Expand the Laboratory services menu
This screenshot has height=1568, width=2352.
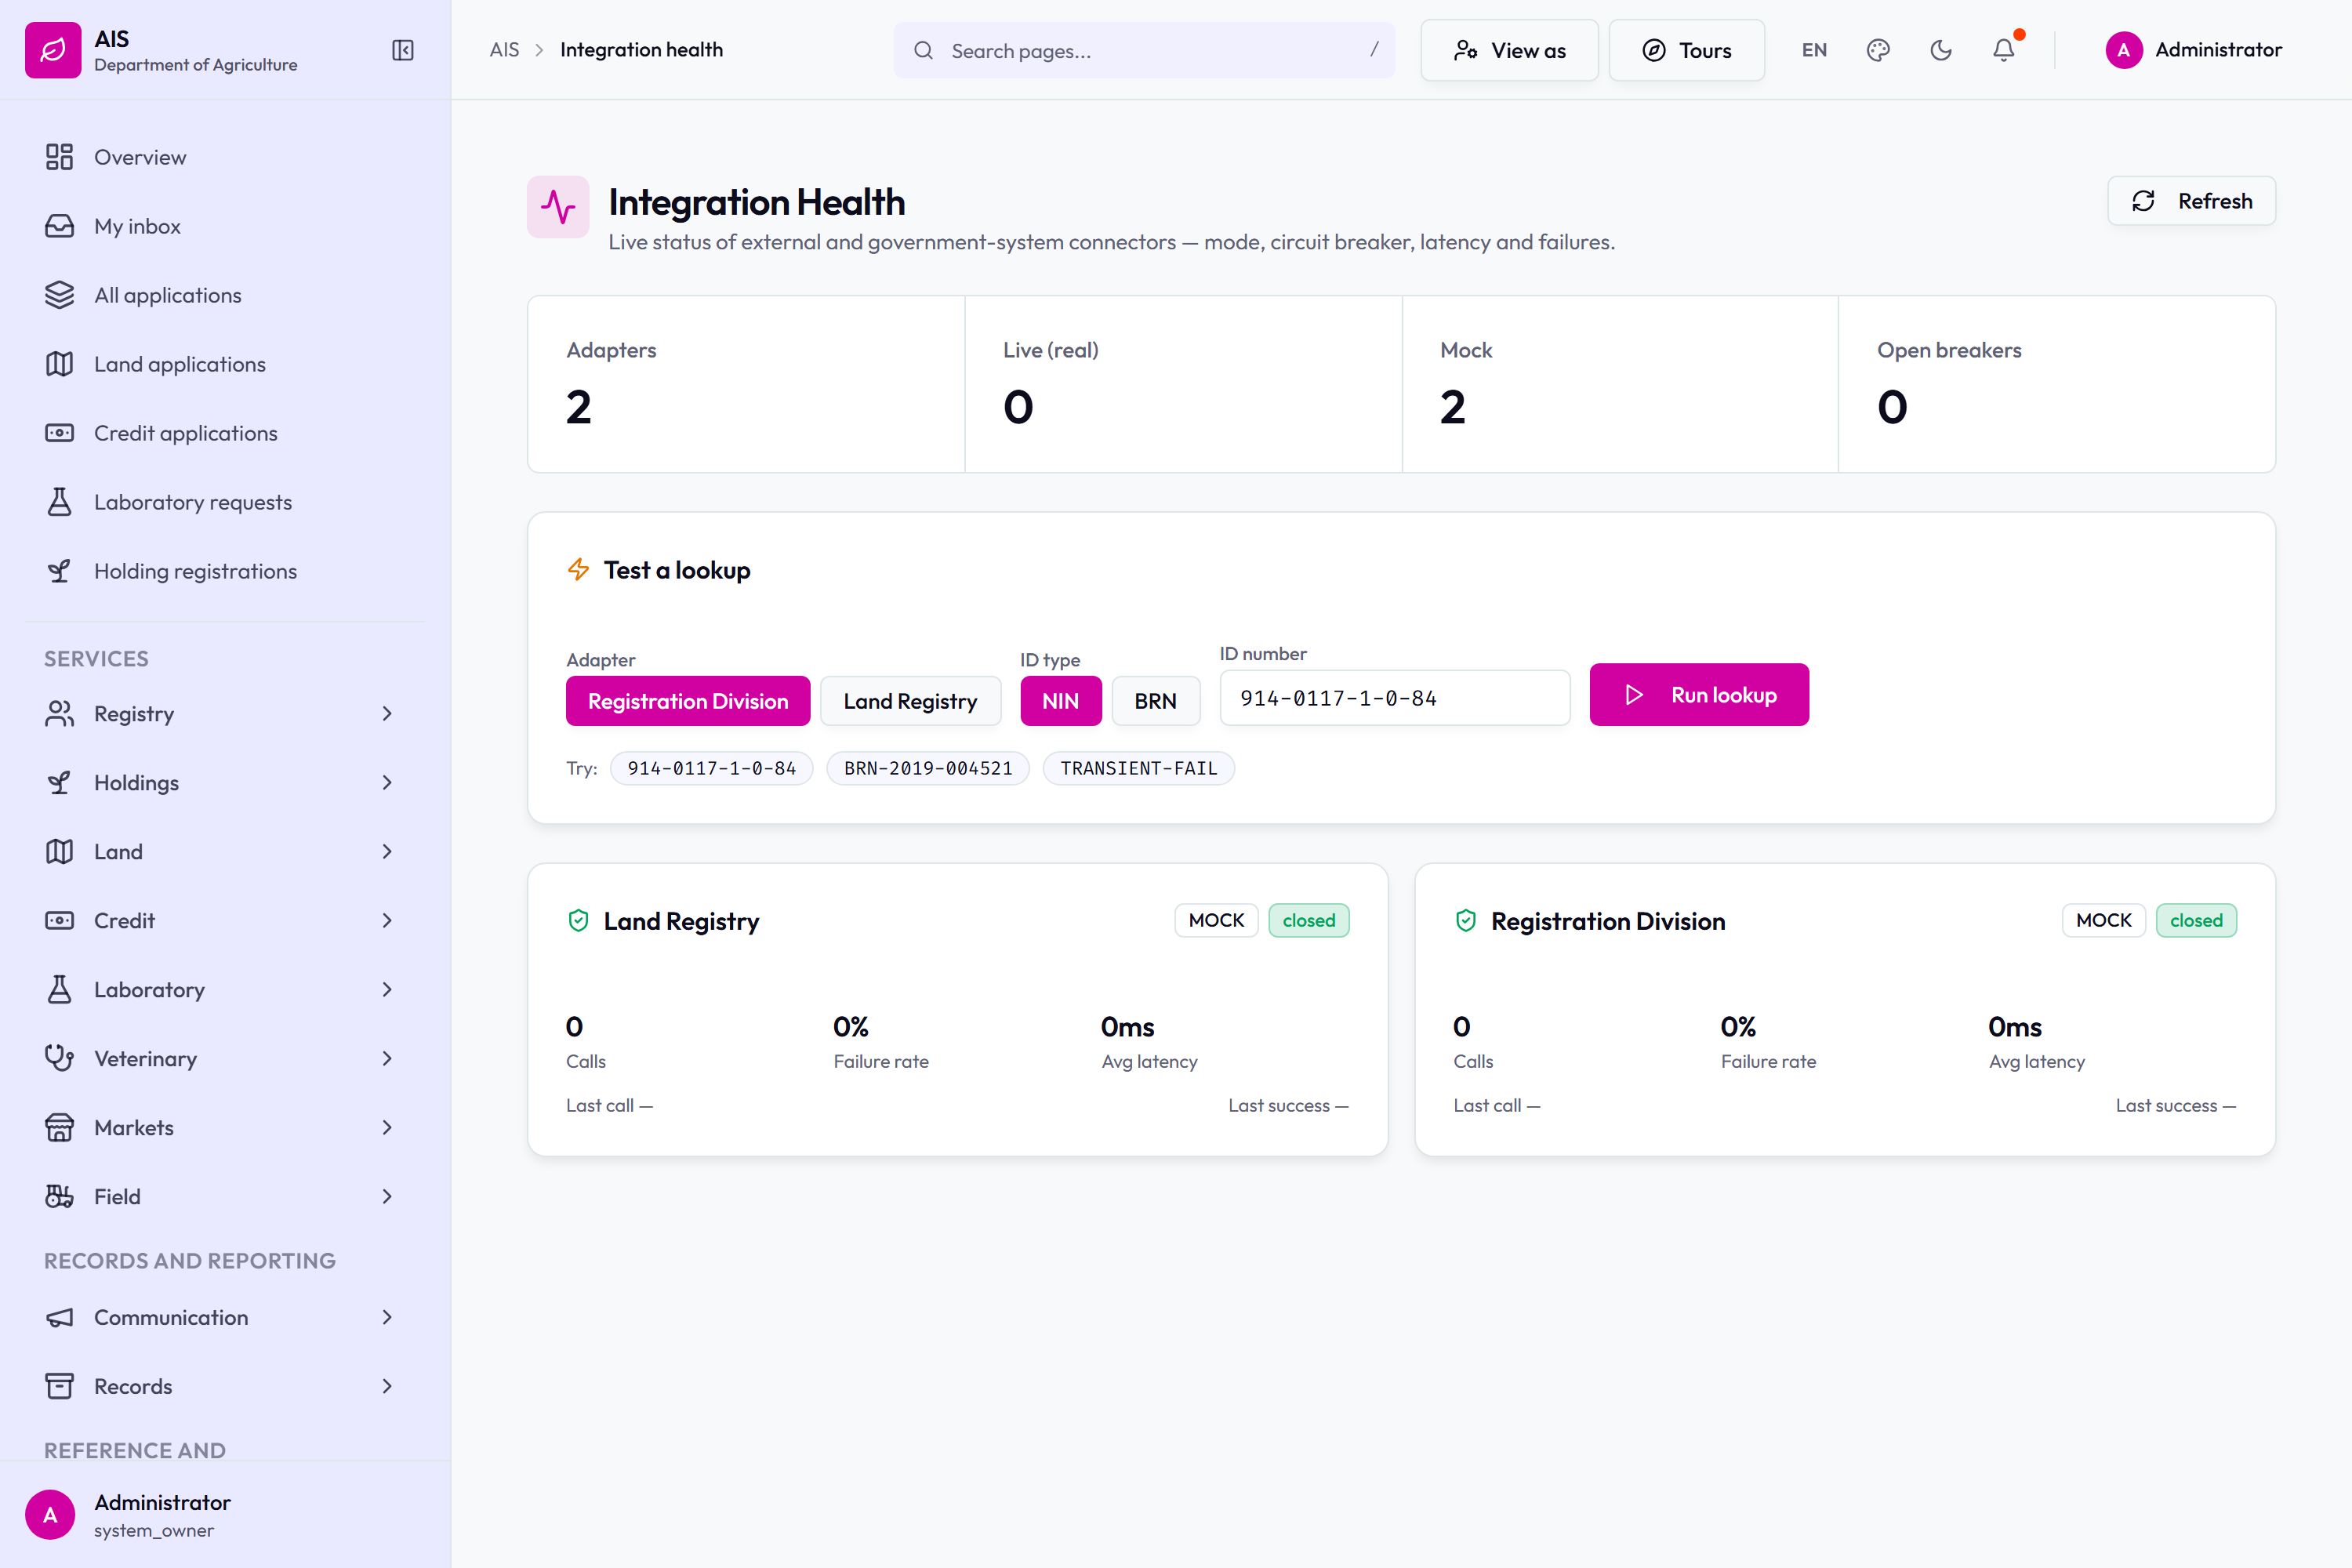(x=224, y=990)
